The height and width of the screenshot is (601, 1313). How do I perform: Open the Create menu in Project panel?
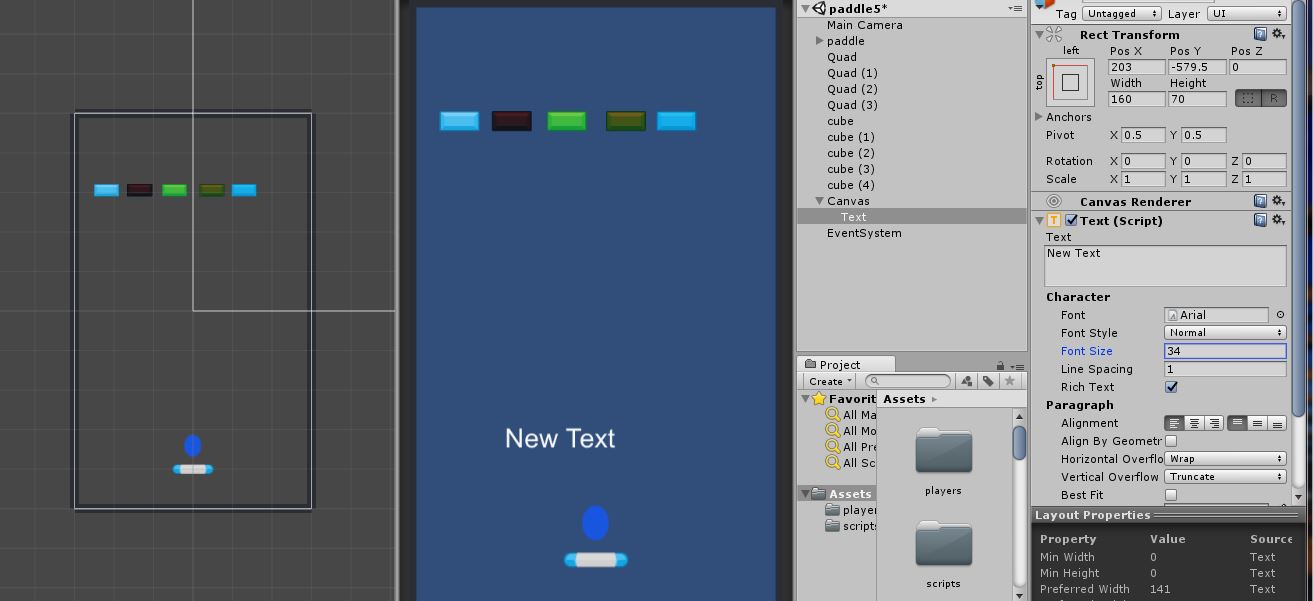point(828,381)
